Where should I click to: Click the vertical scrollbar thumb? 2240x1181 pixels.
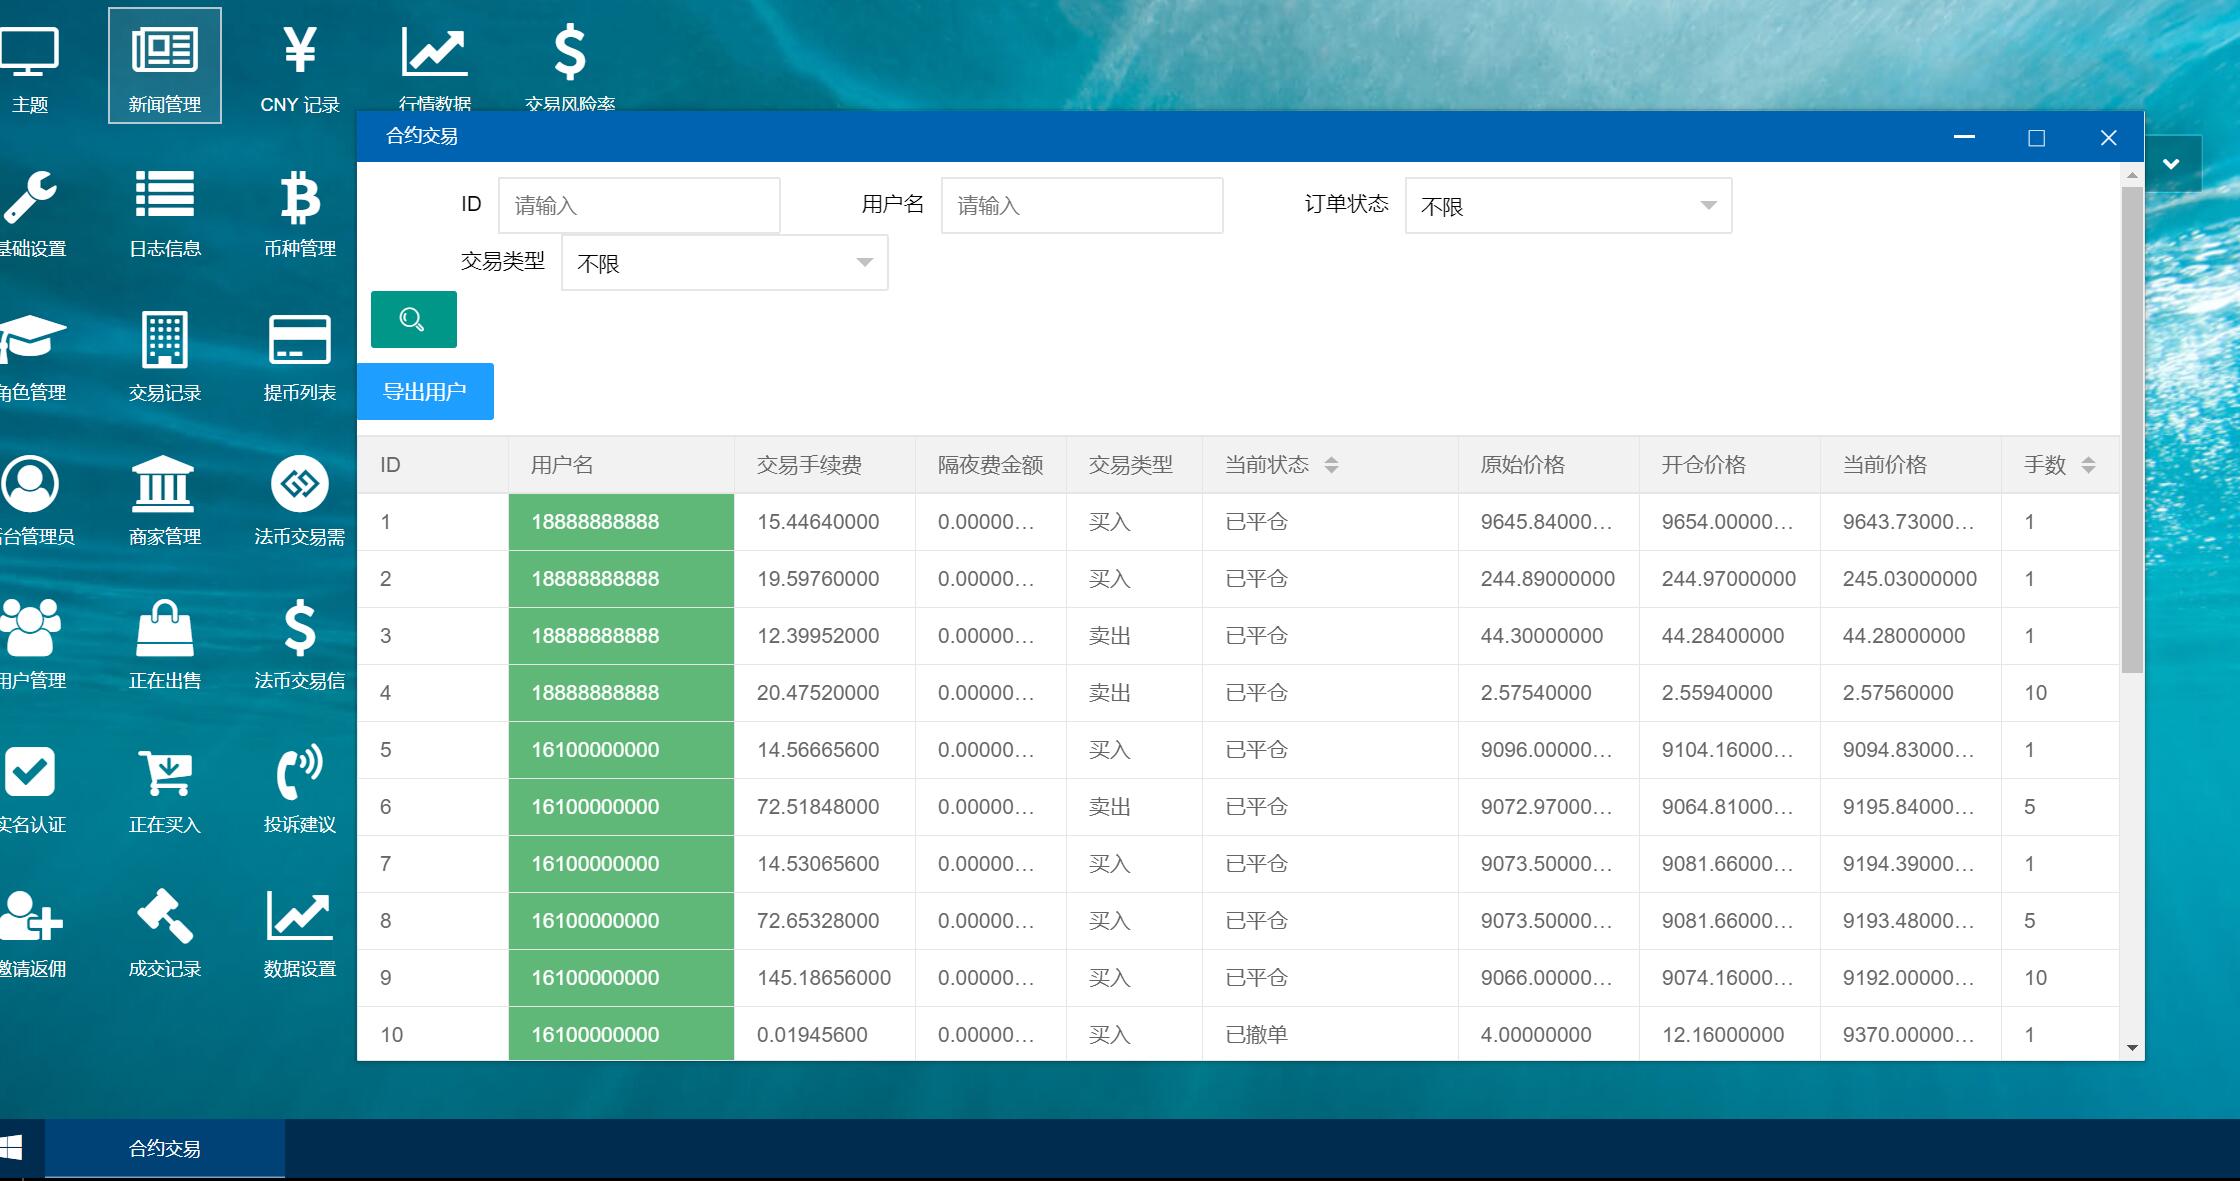pos(2132,430)
